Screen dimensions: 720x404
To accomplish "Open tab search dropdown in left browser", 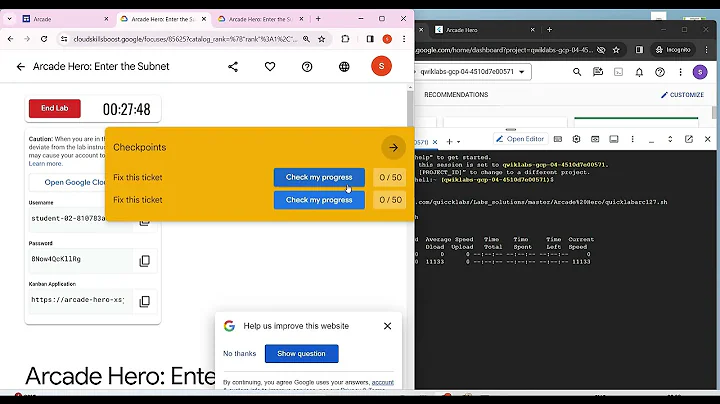I will pos(10,19).
